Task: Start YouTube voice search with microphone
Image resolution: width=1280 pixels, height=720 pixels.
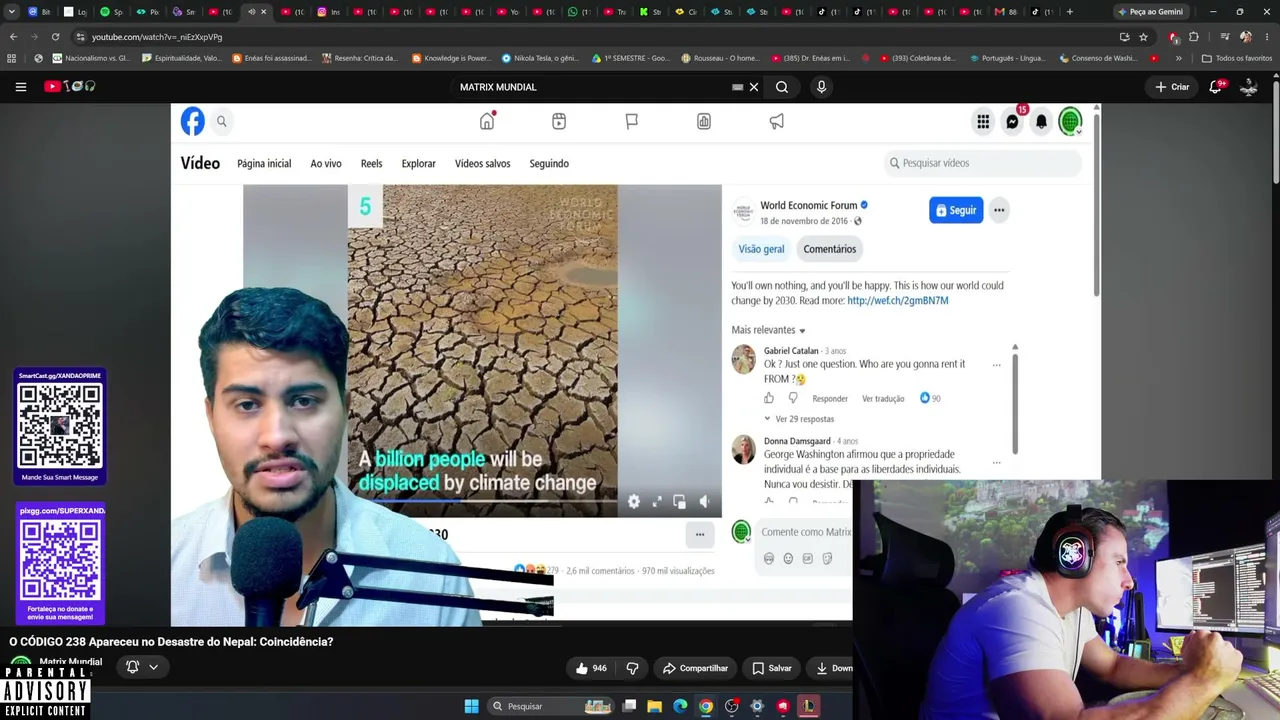Action: click(821, 87)
